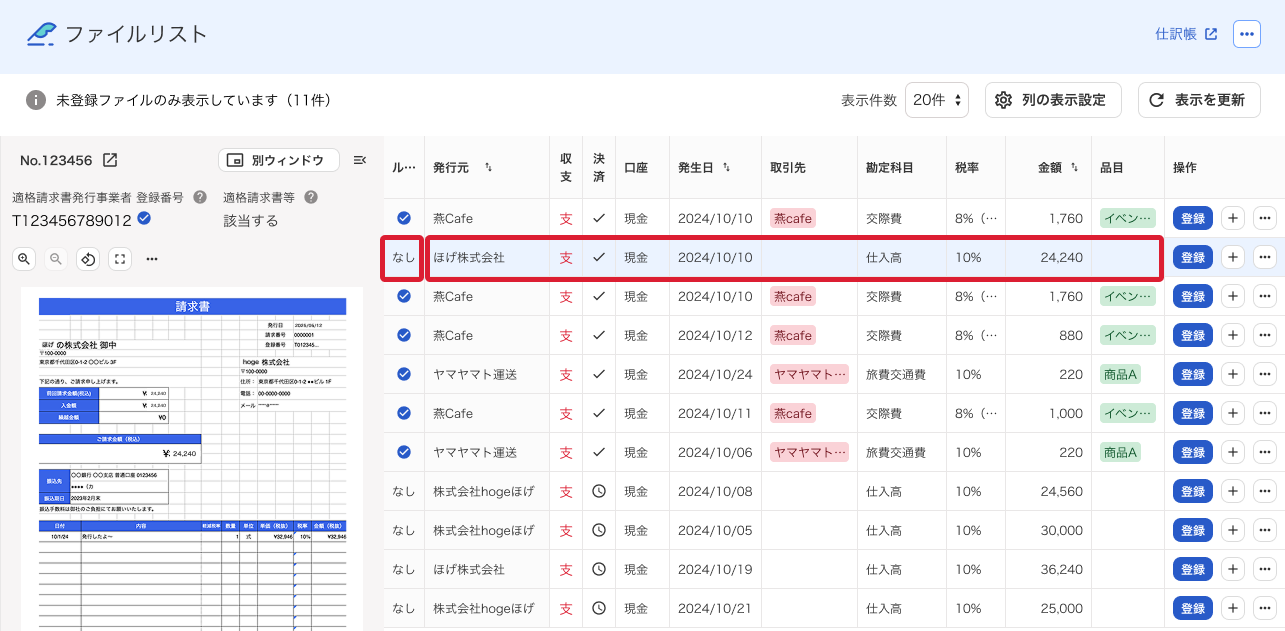Open the top-right three-dots menu
The height and width of the screenshot is (631, 1285).
pyautogui.click(x=1246, y=34)
